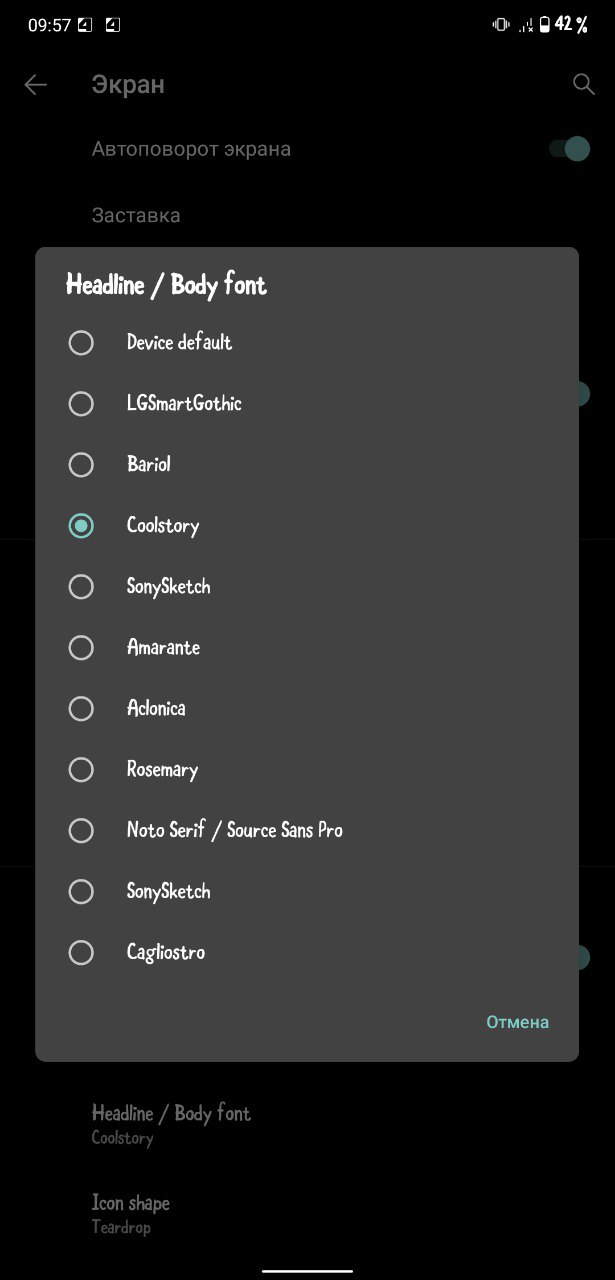The image size is (615, 1280).
Task: Open the Icon shape Teardrop setting
Action: (x=307, y=1214)
